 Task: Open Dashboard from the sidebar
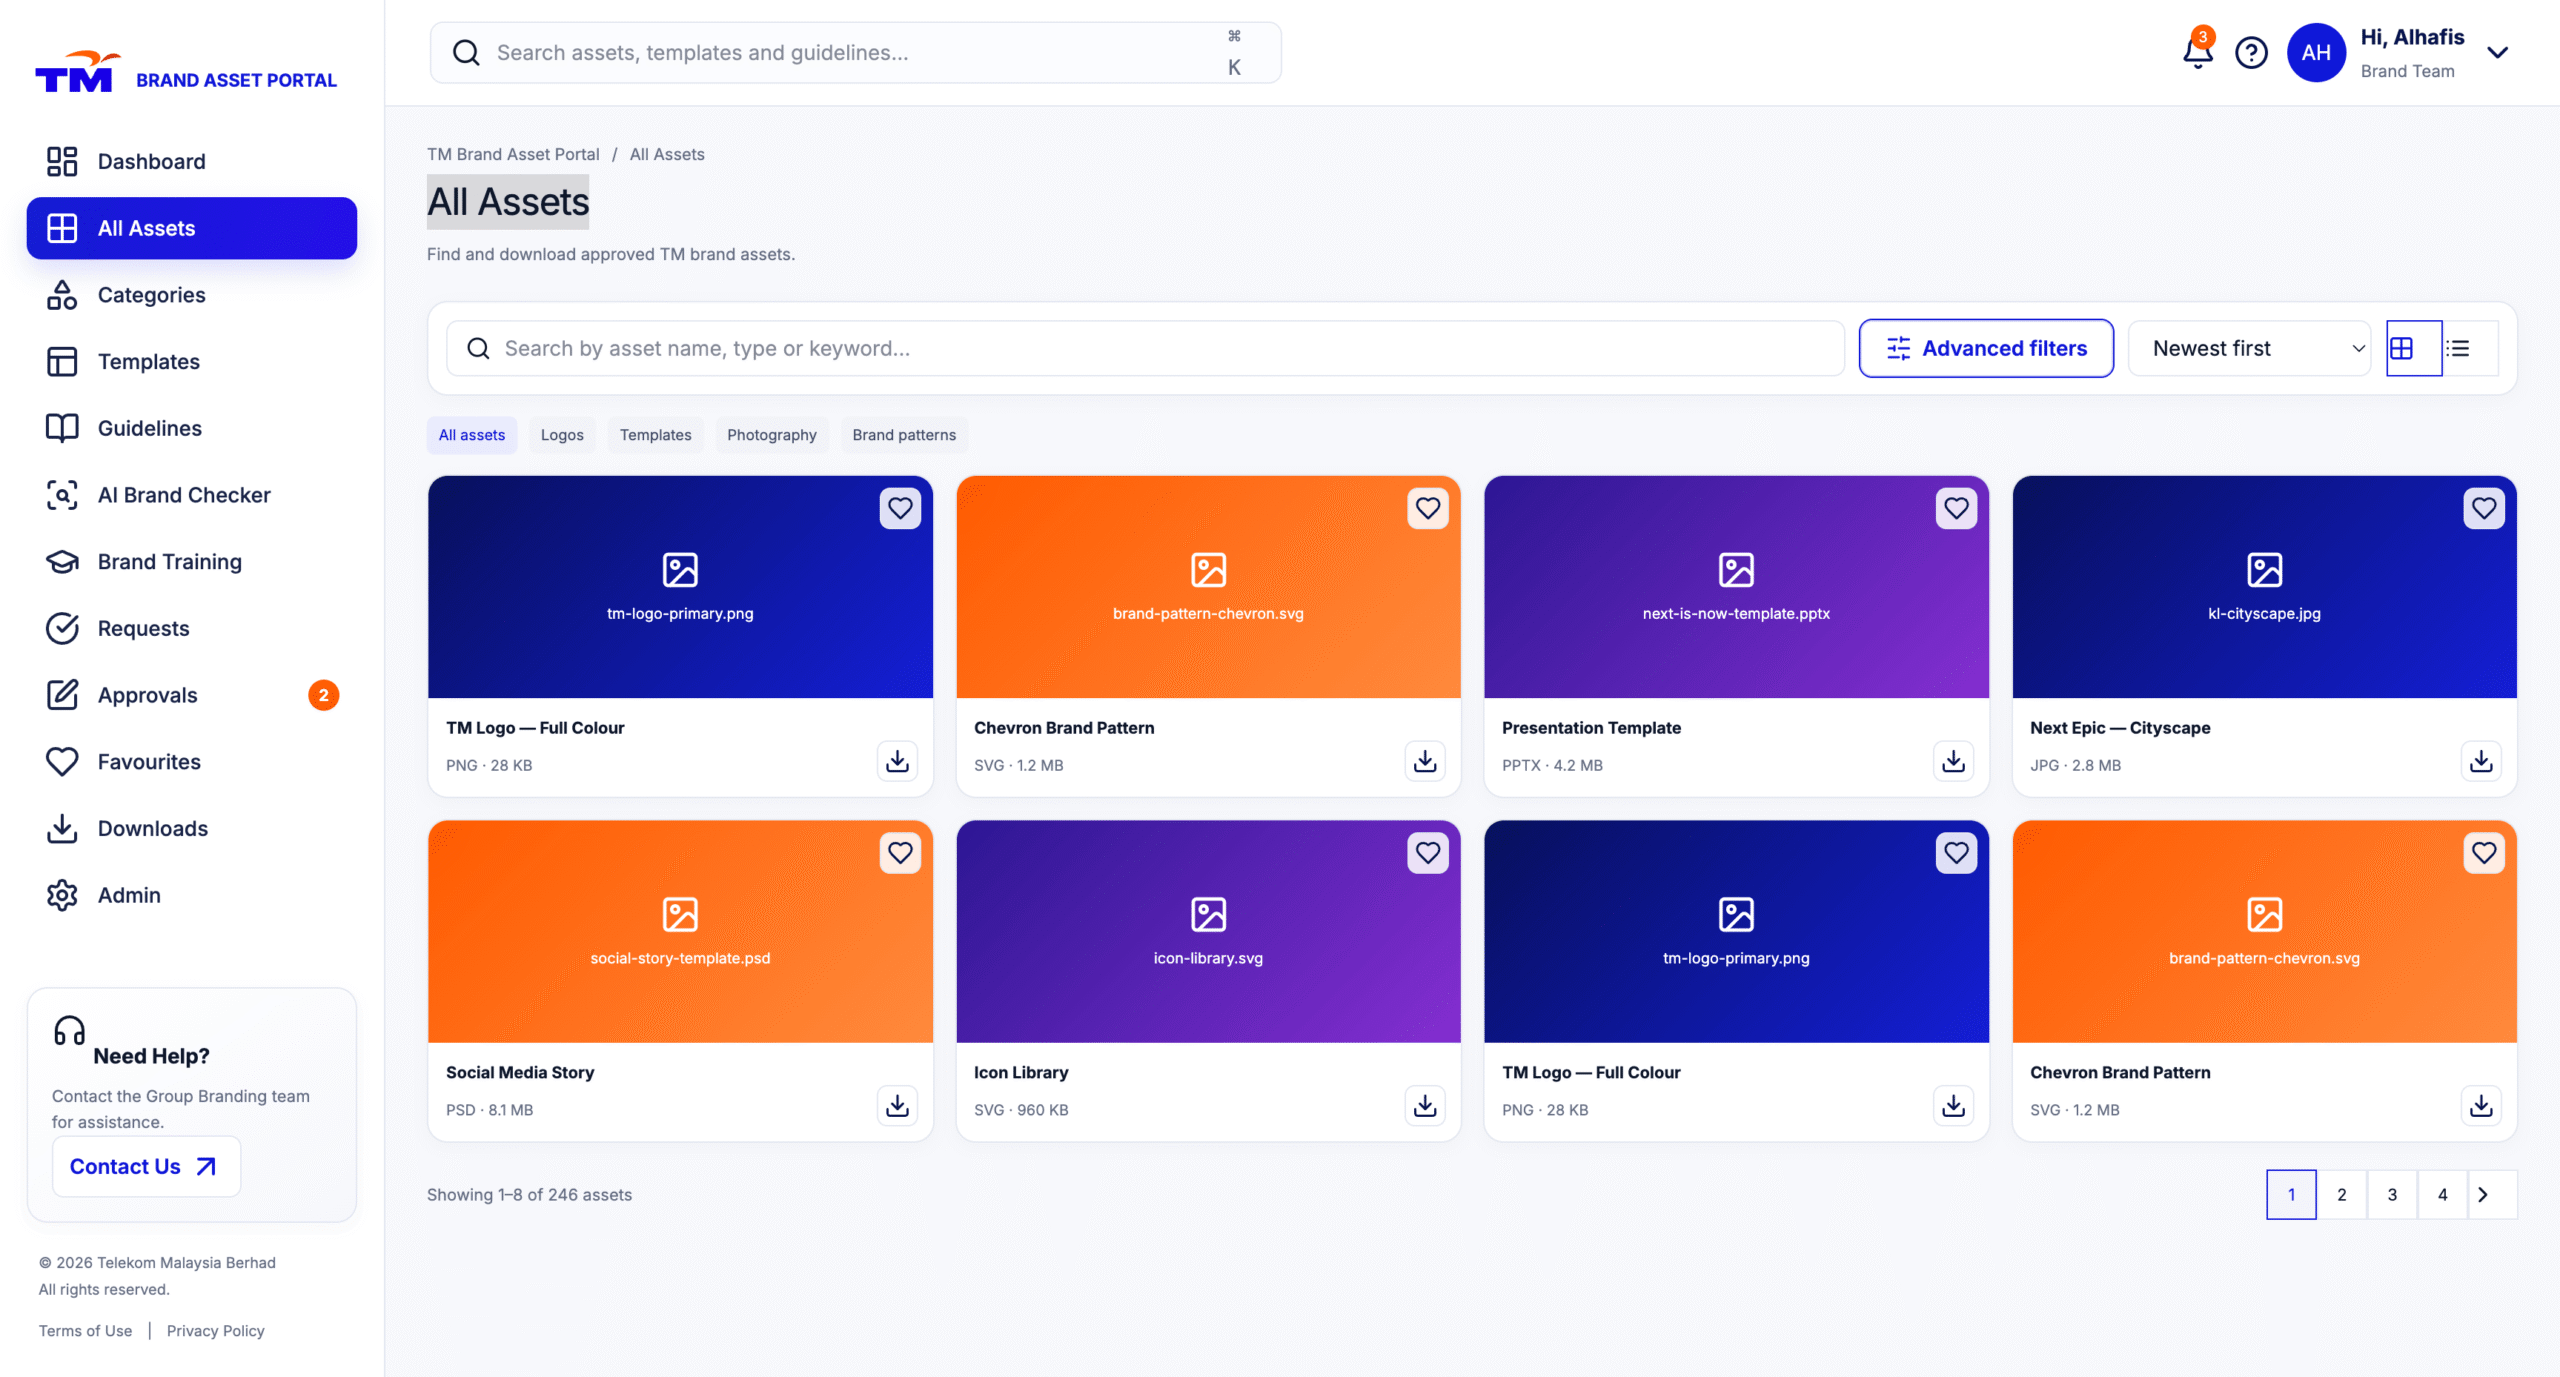tap(192, 161)
